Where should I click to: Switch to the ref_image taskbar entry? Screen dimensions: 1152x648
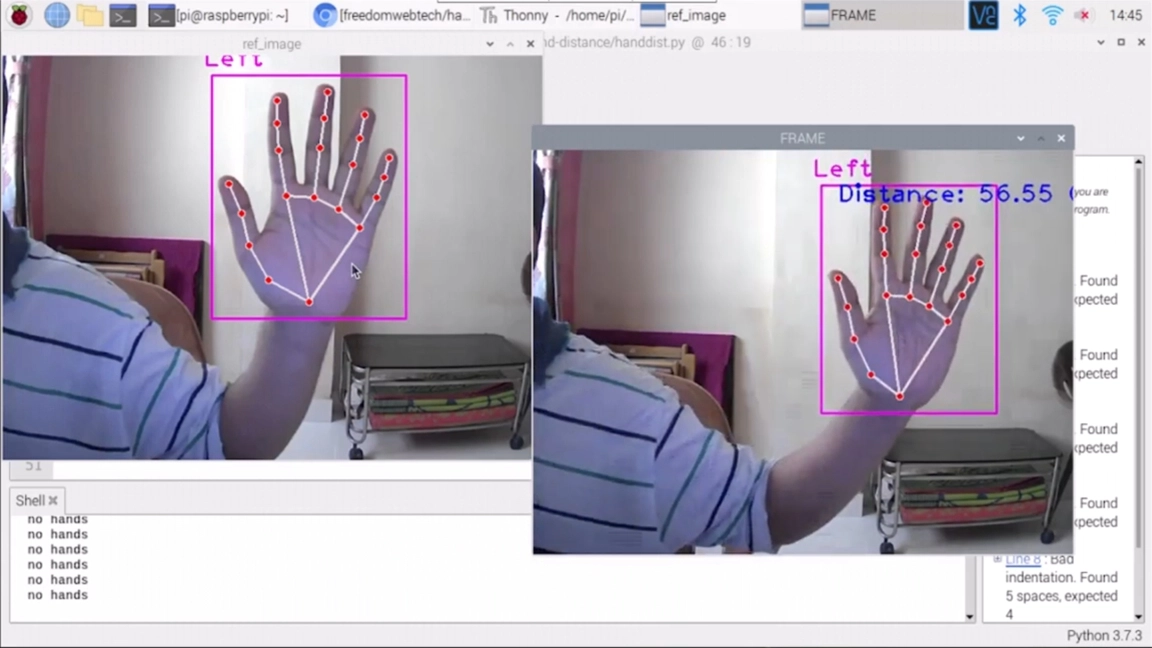pos(683,15)
